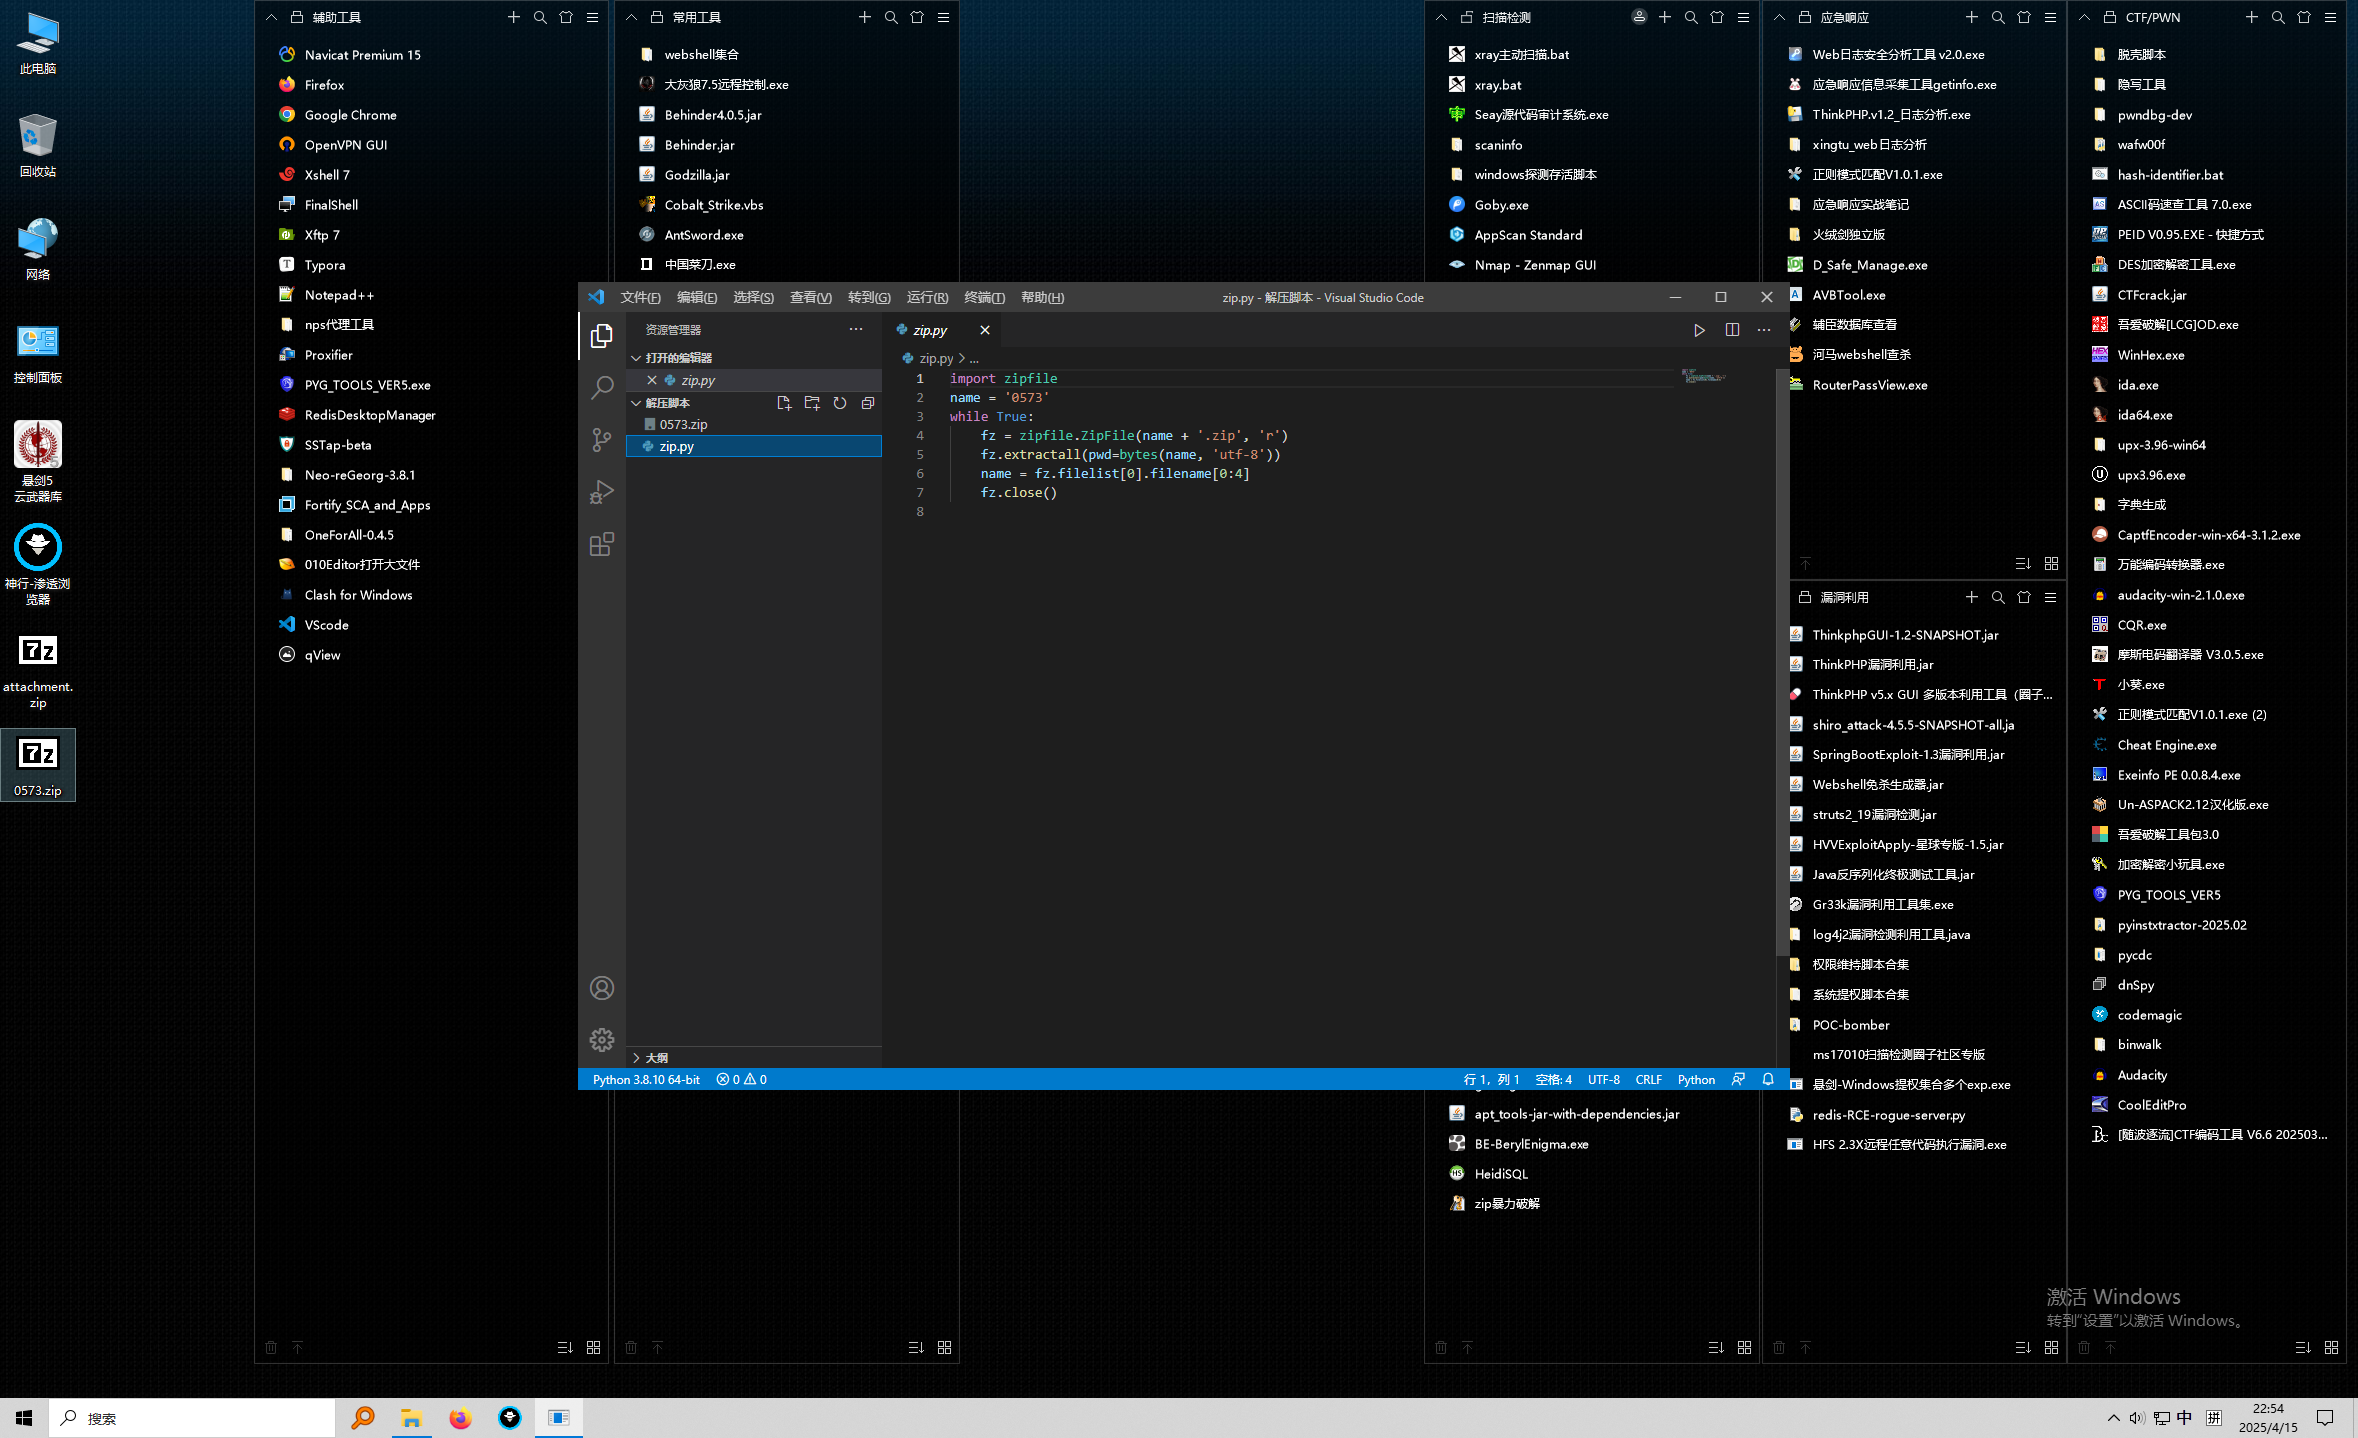
Task: Open the Search view in activity bar
Action: (601, 388)
